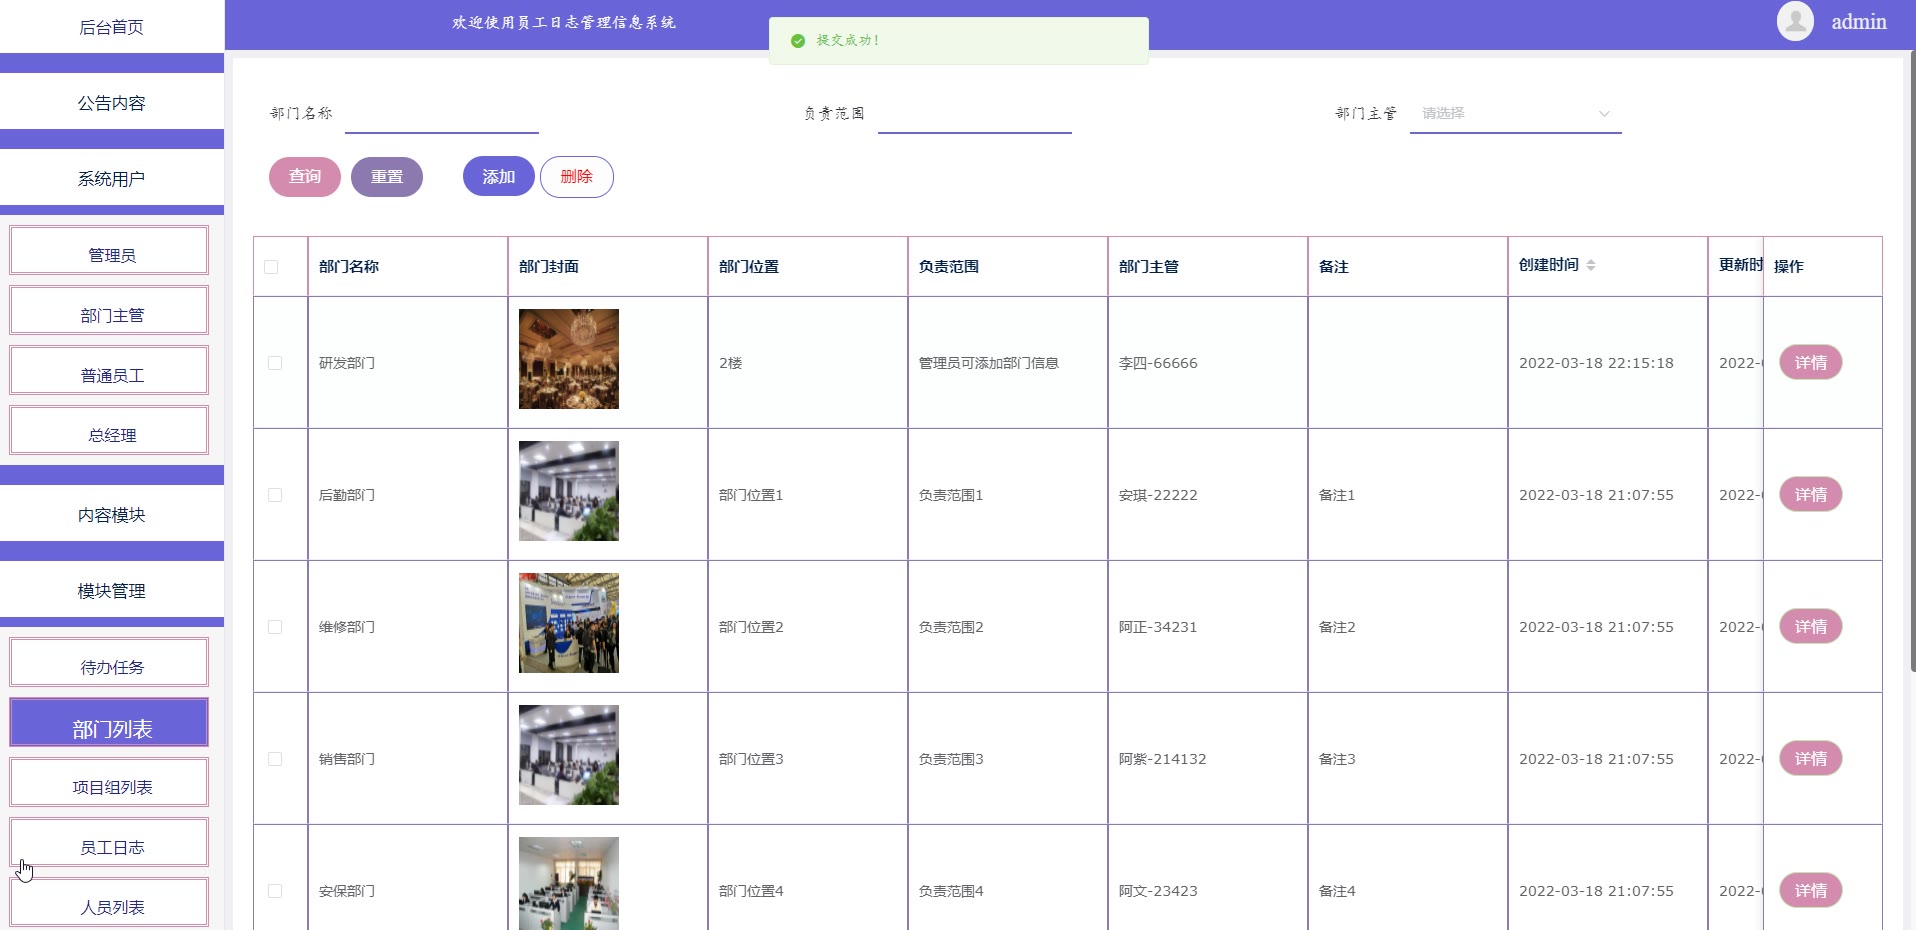Go to 后台首页 in the sidebar

[x=111, y=27]
